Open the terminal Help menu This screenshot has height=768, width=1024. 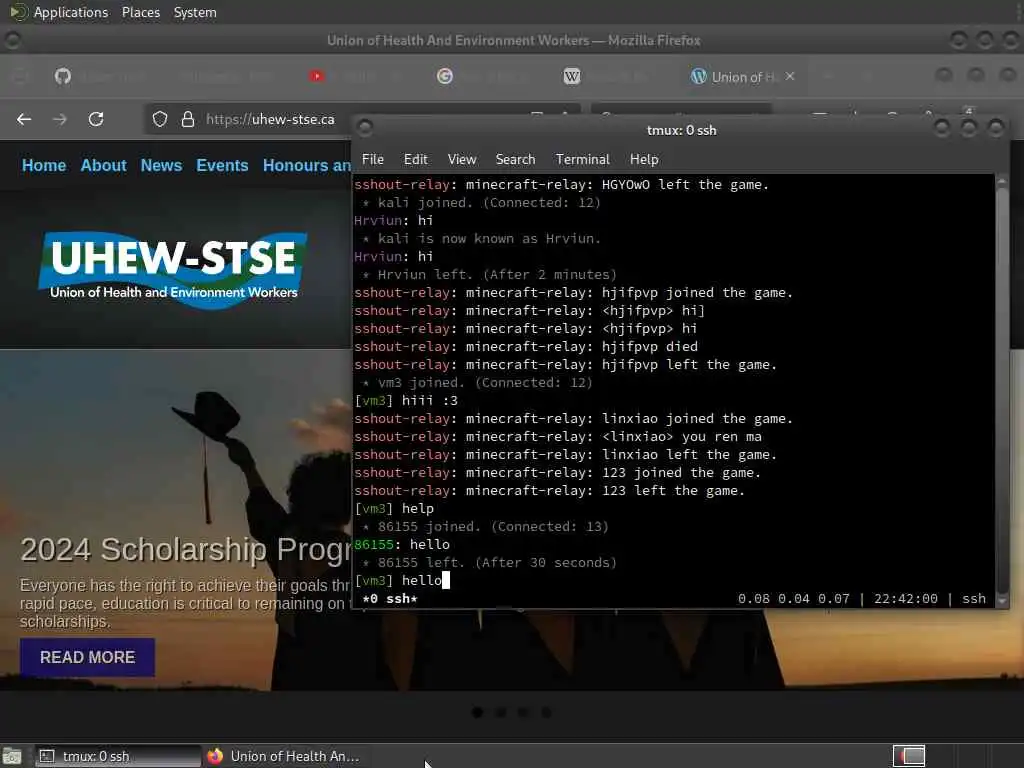coord(644,159)
